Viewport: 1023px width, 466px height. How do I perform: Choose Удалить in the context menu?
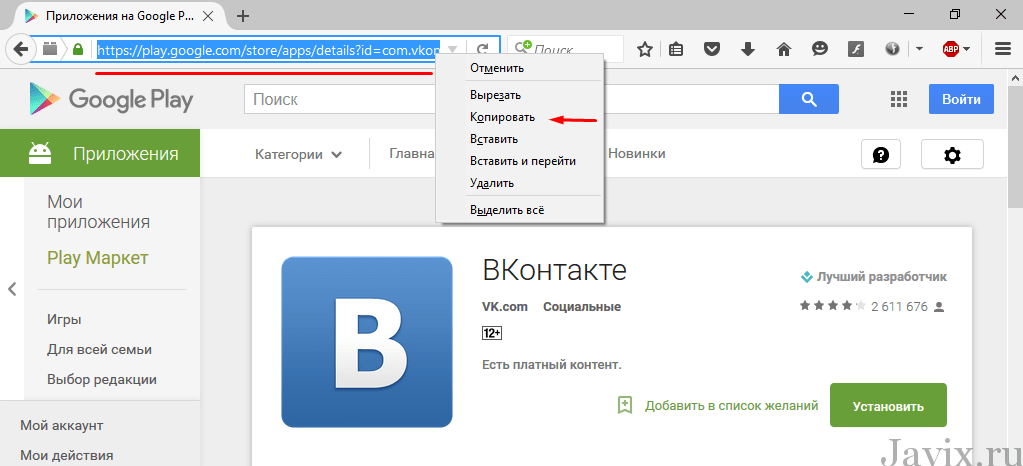pos(520,183)
